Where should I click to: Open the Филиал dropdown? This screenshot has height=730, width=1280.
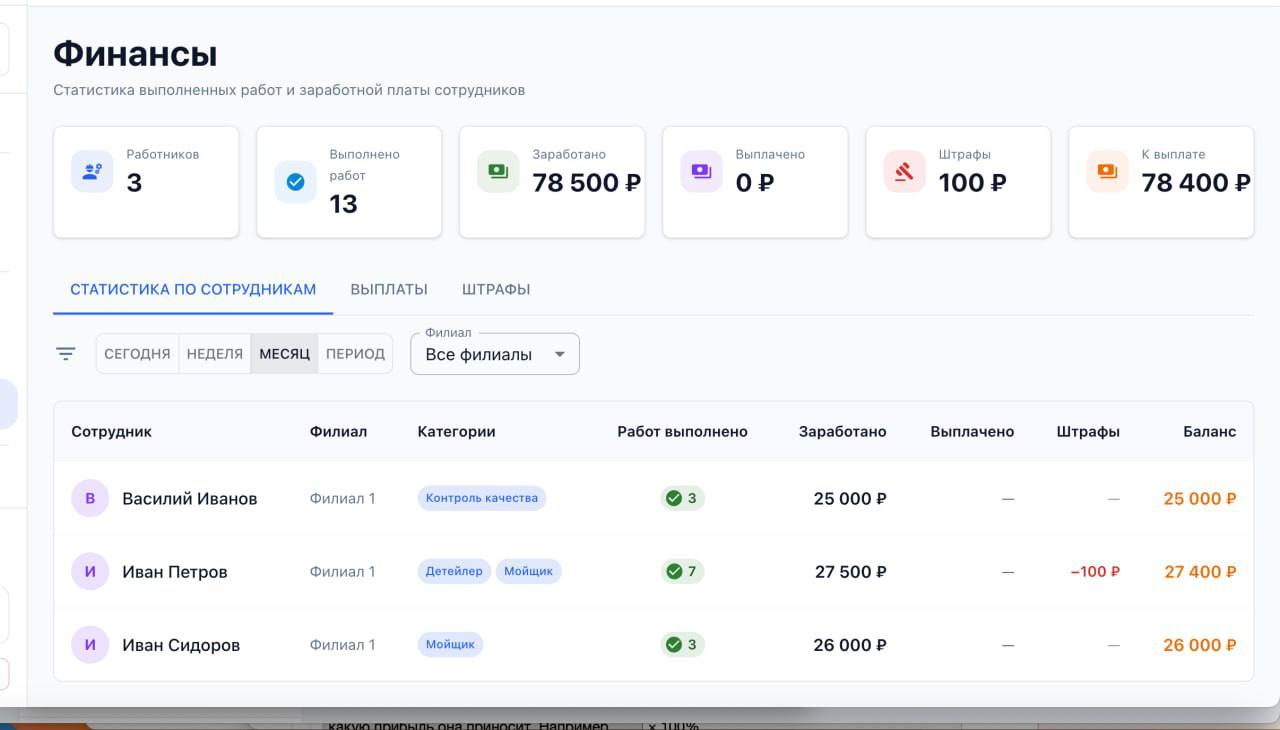pyautogui.click(x=495, y=354)
